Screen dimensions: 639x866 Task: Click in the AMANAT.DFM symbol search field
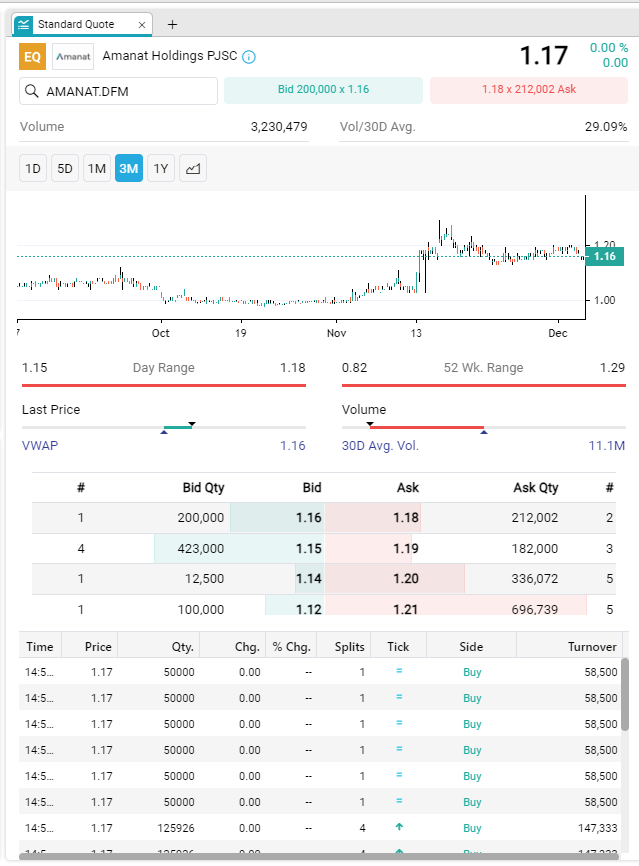pos(128,91)
